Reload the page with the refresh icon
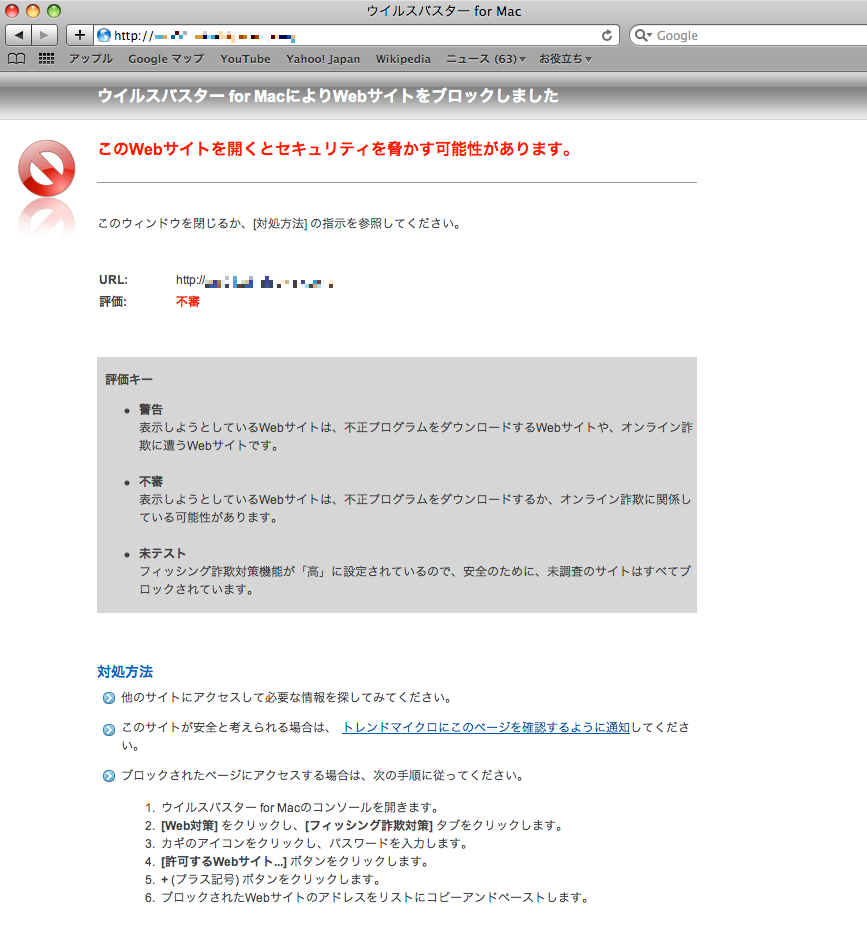 click(607, 35)
